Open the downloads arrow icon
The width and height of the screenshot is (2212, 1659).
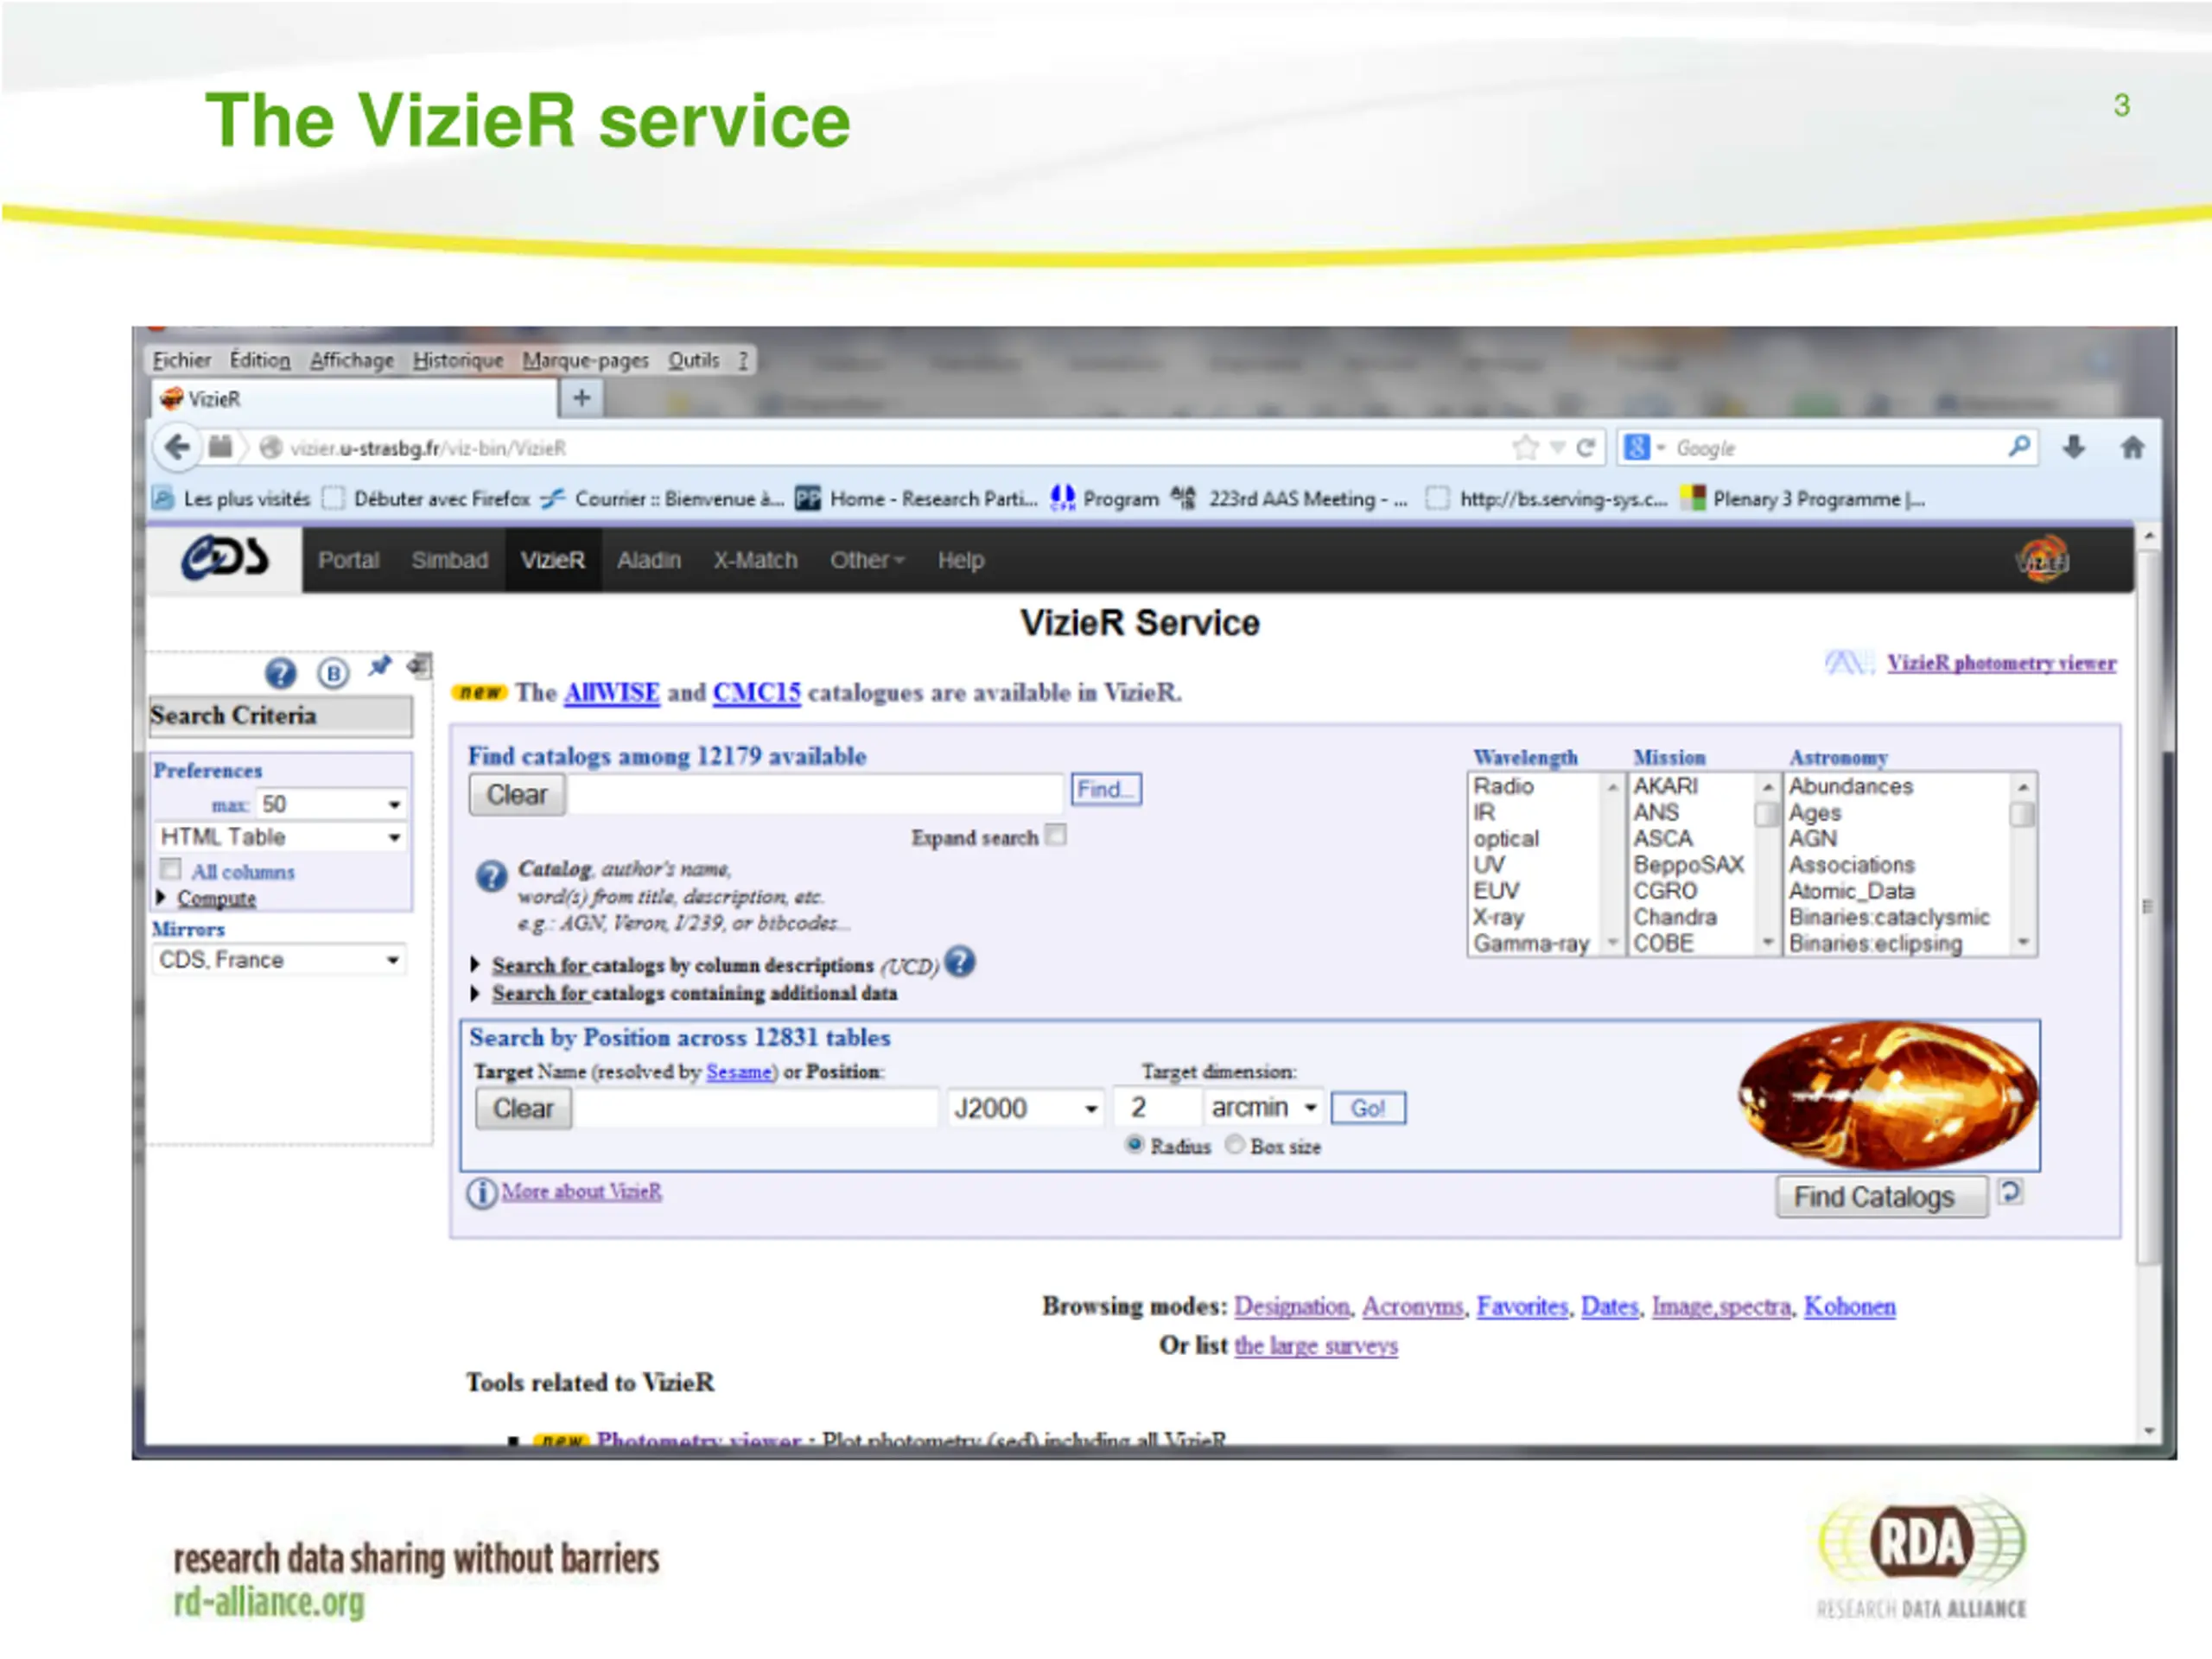pos(2073,447)
